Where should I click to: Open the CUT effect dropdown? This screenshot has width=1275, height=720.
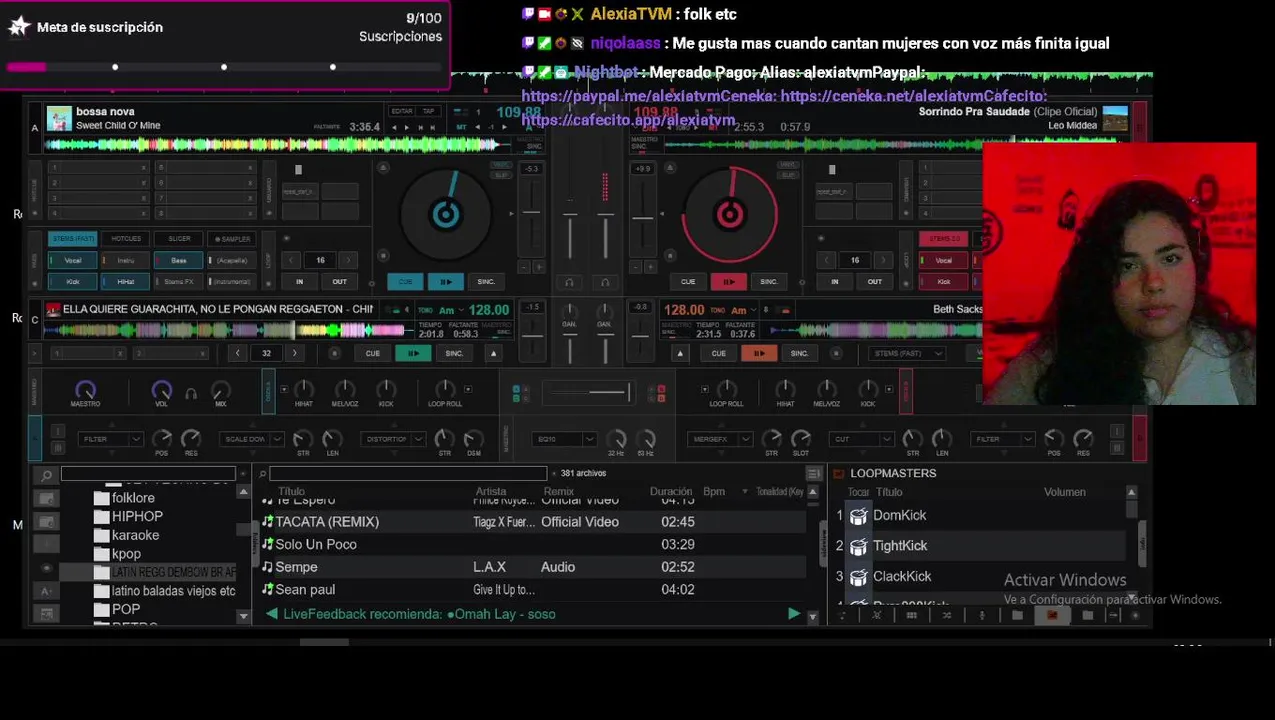tap(863, 439)
